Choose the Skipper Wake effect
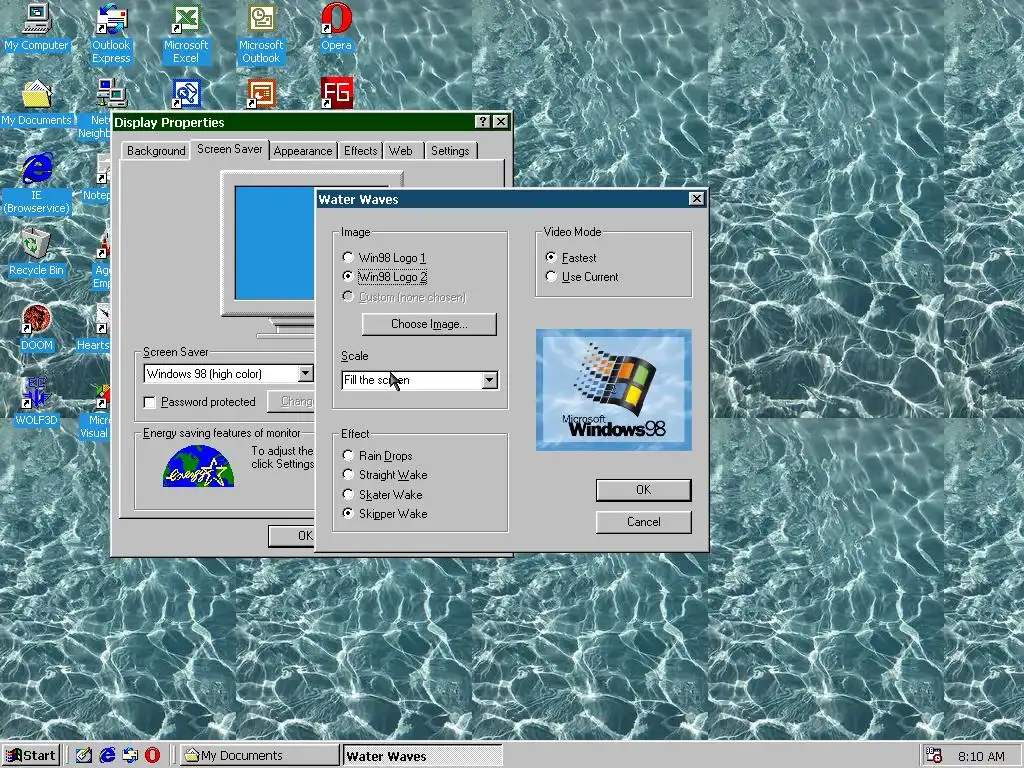1024x768 pixels. tap(348, 513)
